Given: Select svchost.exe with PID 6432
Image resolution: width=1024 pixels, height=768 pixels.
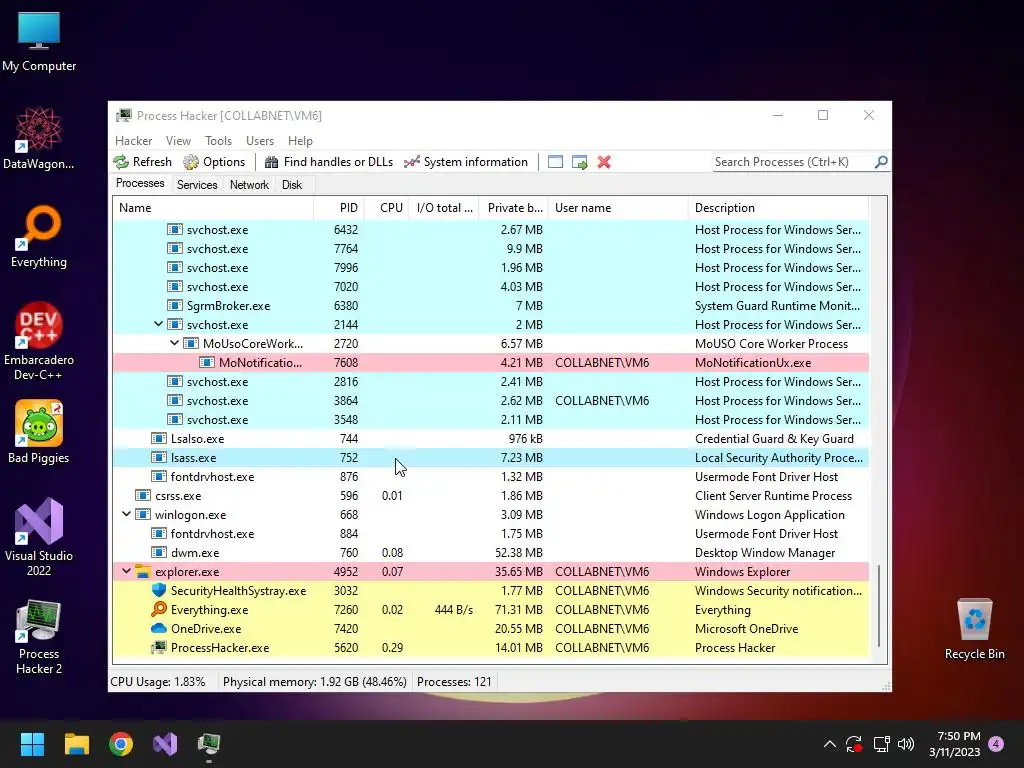Looking at the screenshot, I should (490, 230).
